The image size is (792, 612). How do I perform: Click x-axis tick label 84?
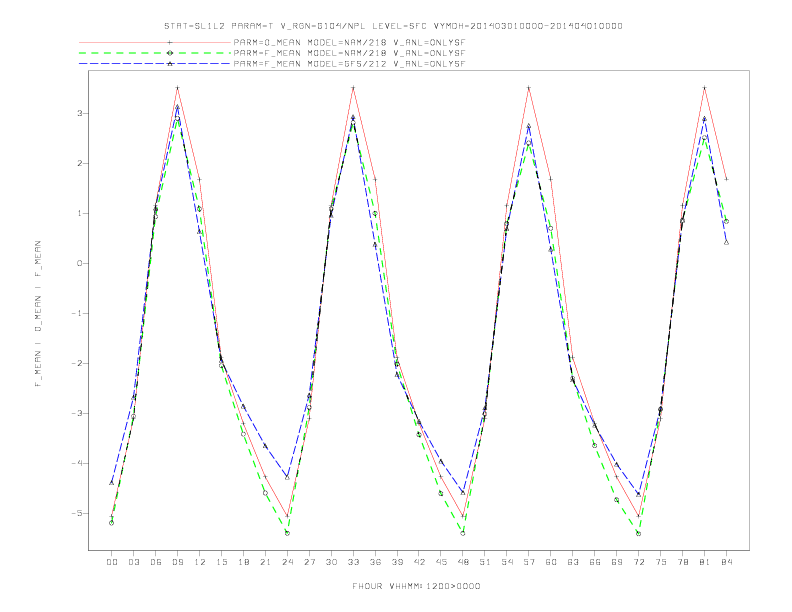pyautogui.click(x=726, y=562)
